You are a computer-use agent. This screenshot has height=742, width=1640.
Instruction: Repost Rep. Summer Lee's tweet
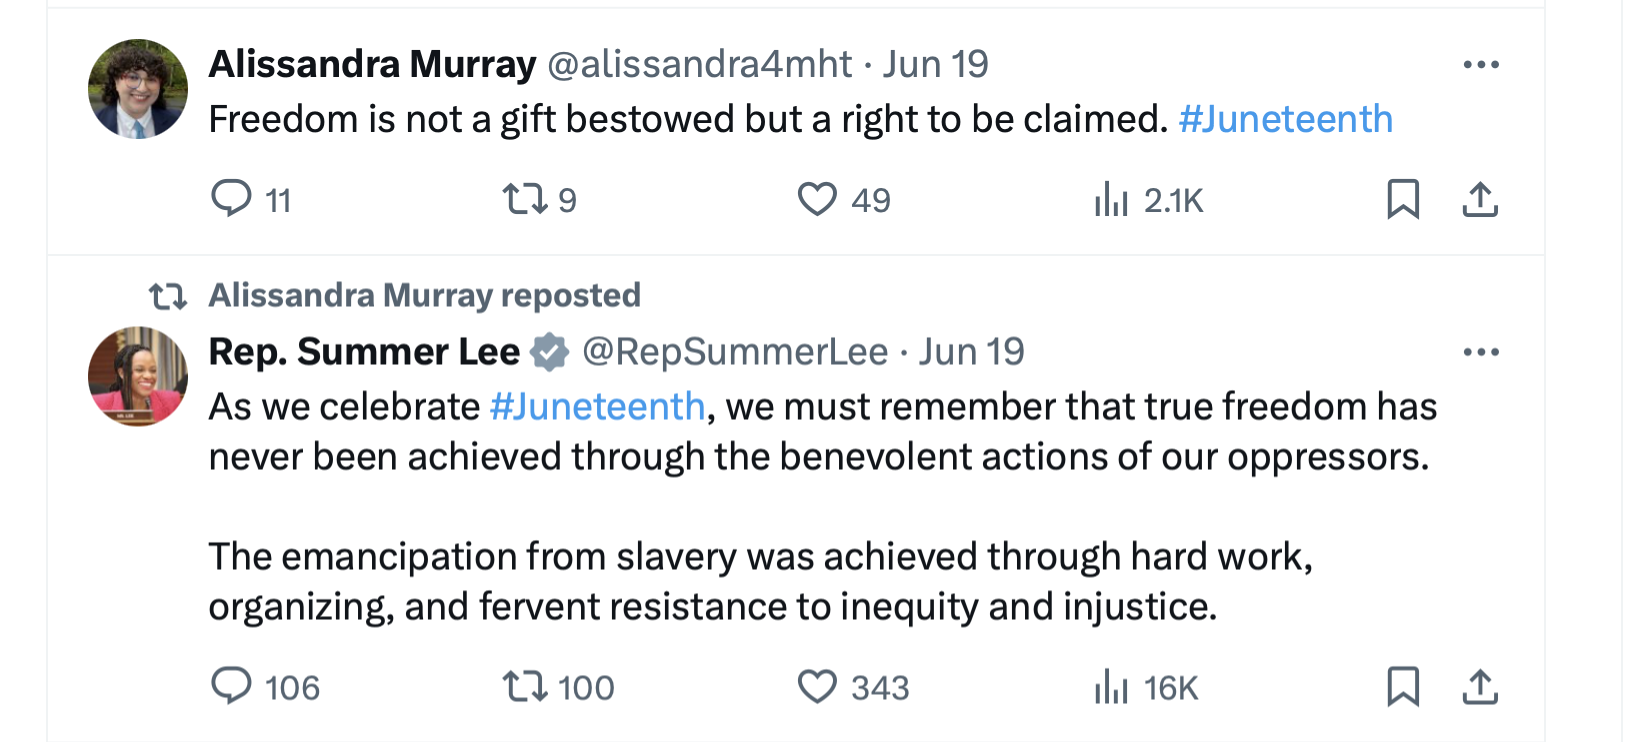(525, 686)
